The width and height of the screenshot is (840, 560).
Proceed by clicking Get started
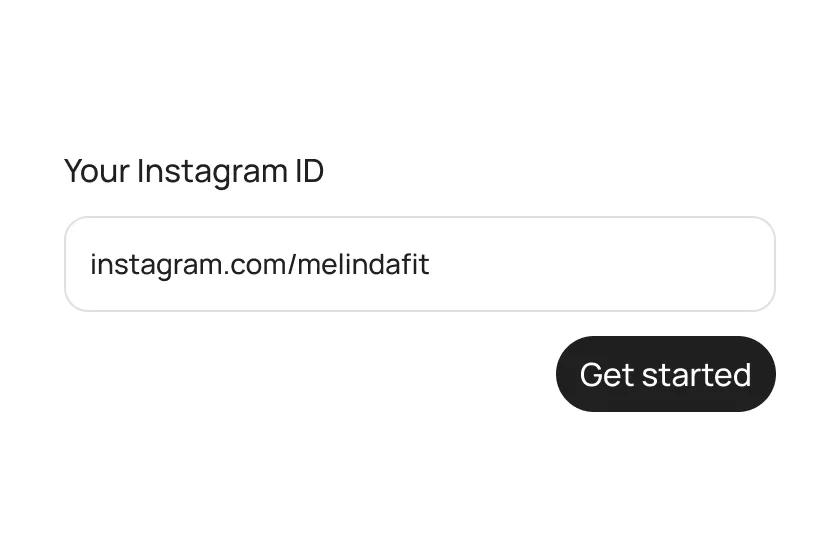[x=665, y=374]
